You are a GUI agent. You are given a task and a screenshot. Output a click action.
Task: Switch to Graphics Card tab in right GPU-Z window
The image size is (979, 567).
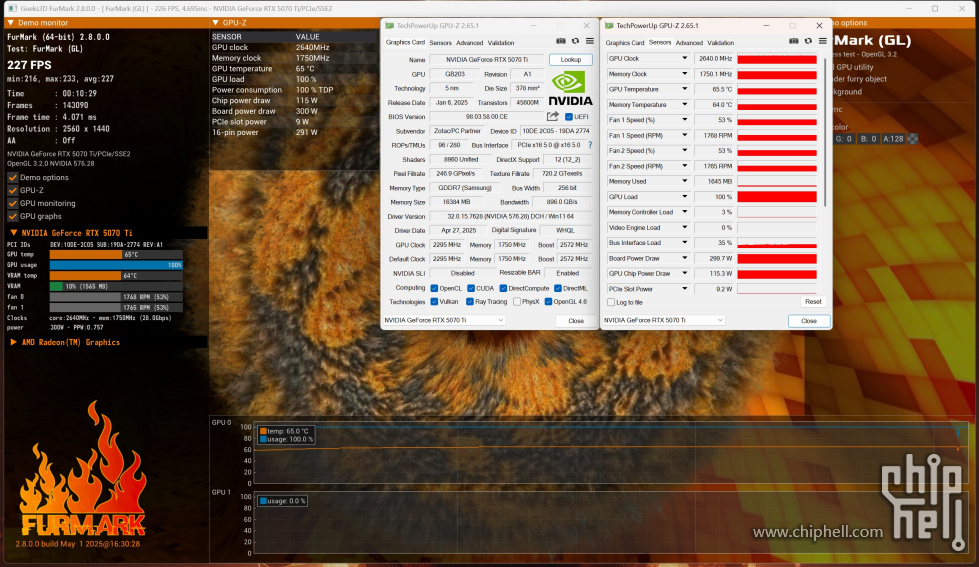coord(624,43)
